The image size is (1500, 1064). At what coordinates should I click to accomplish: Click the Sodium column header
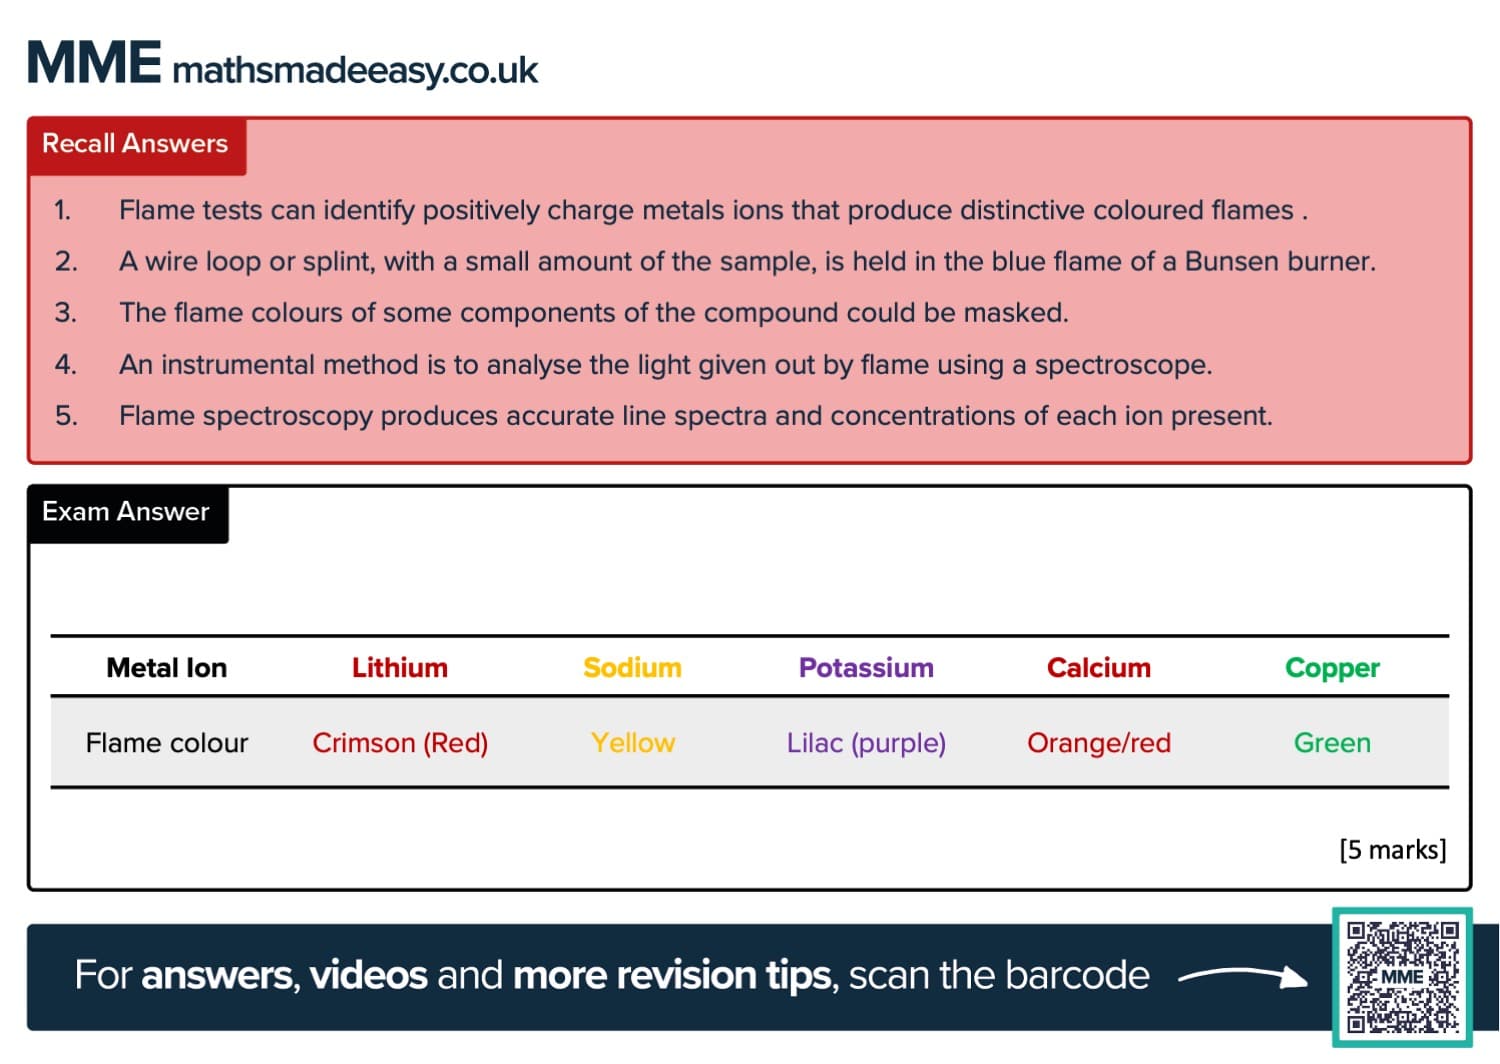[632, 668]
